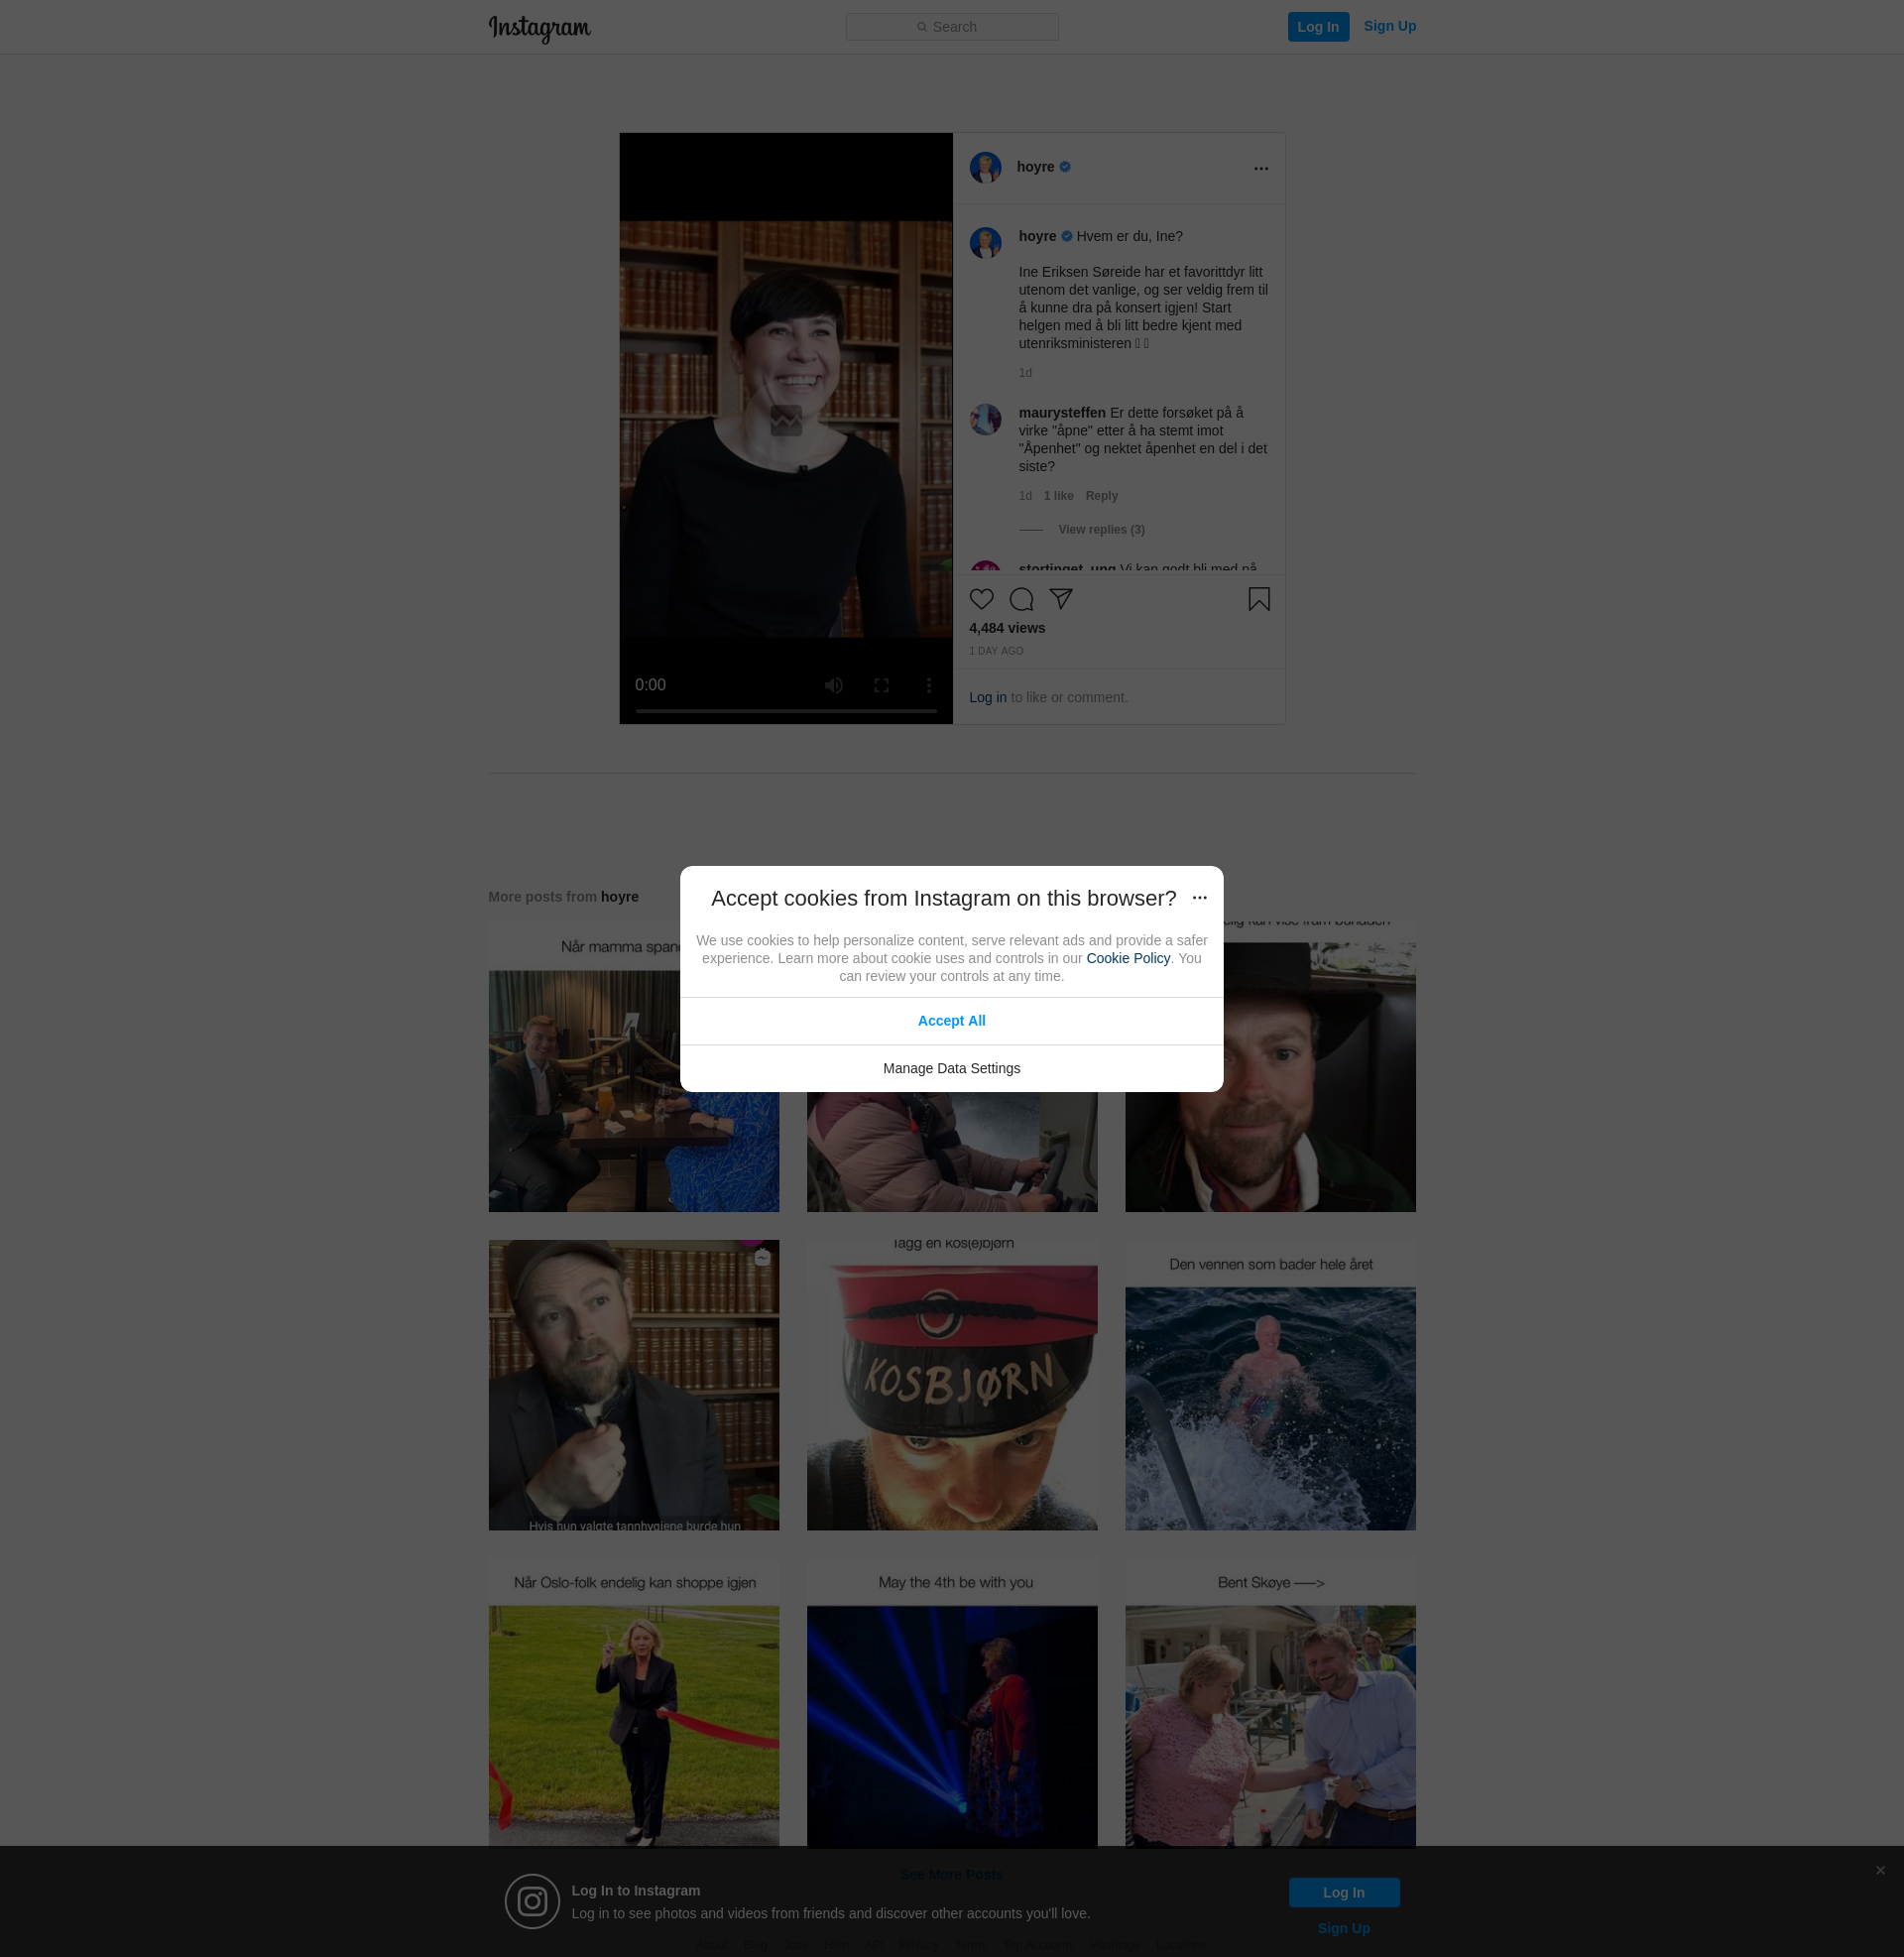Click Log In button in bottom banner
This screenshot has width=1904, height=1957.
[1343, 1892]
